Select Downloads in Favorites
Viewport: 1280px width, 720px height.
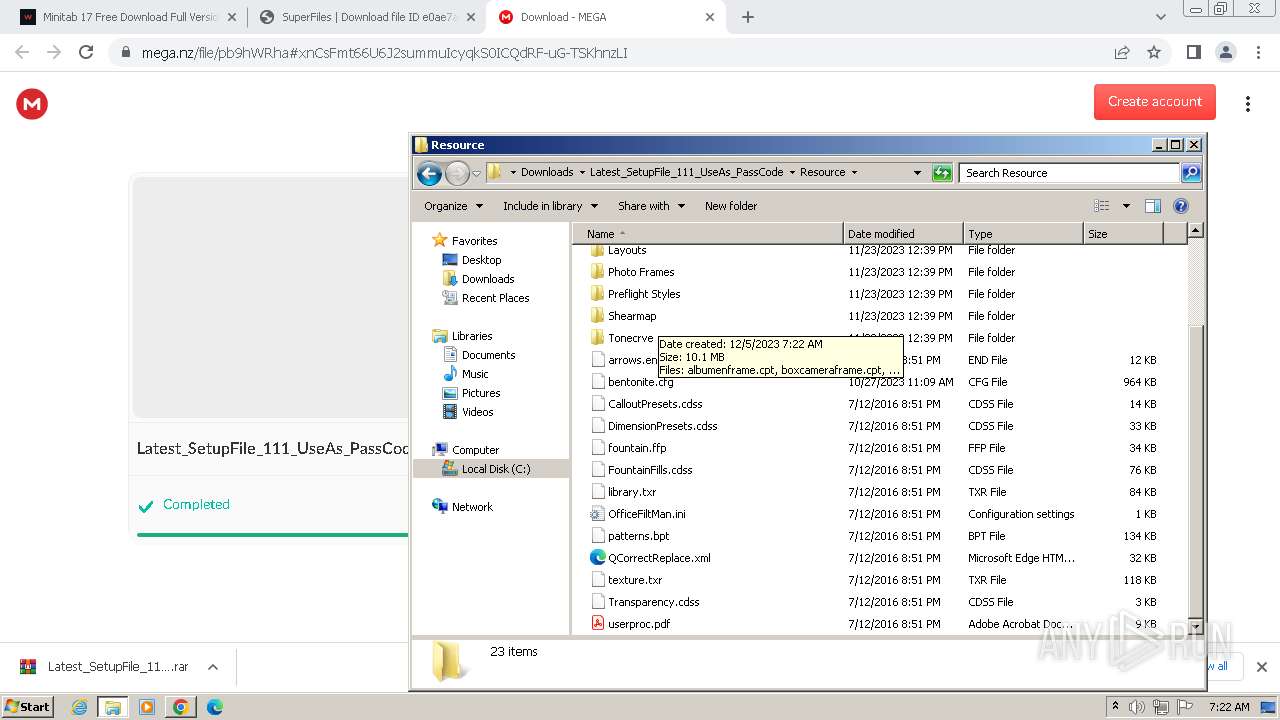[x=488, y=279]
